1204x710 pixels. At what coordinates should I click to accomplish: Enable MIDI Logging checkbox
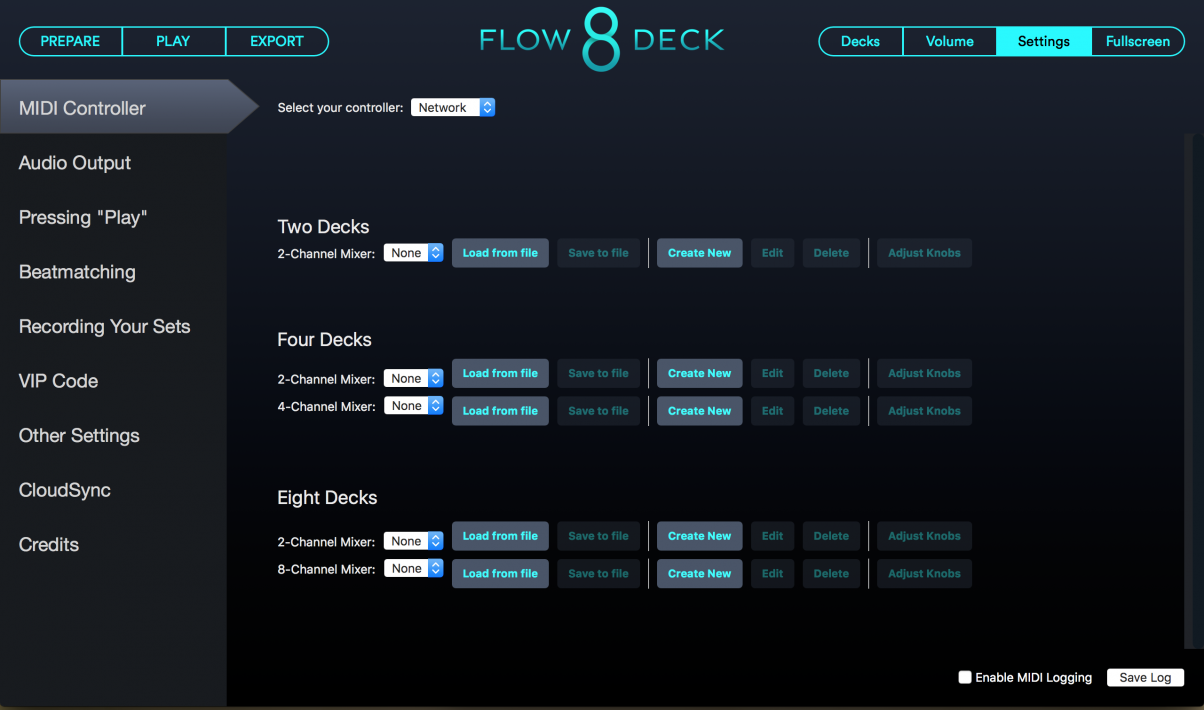pos(965,677)
